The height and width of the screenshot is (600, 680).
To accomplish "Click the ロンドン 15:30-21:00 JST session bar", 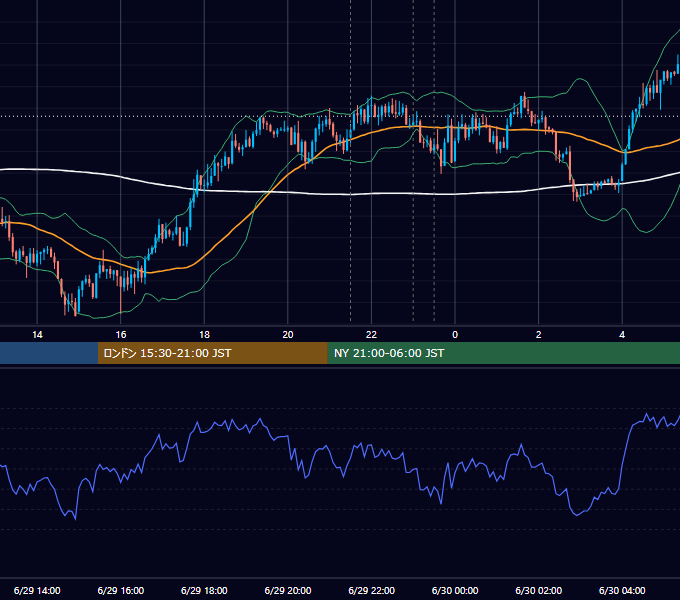I will [212, 353].
